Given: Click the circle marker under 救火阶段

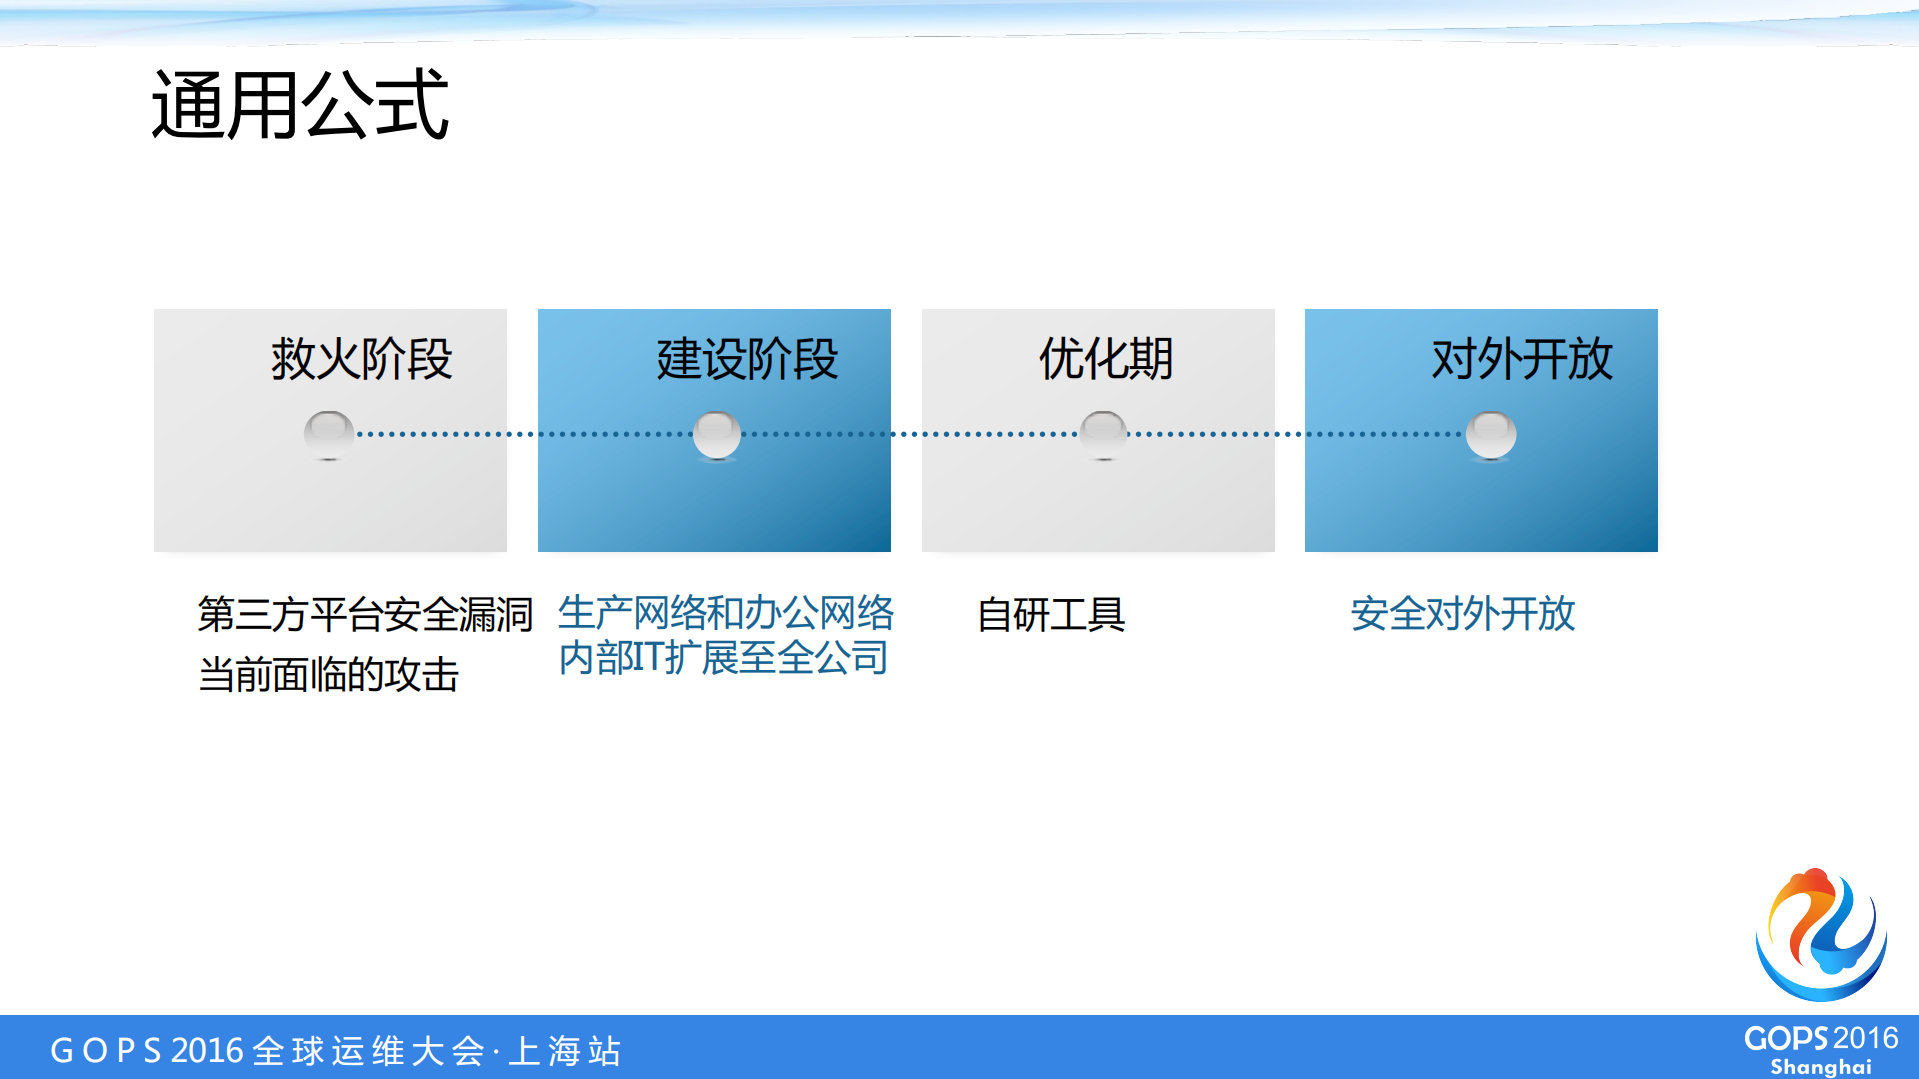Looking at the screenshot, I should click(x=330, y=434).
